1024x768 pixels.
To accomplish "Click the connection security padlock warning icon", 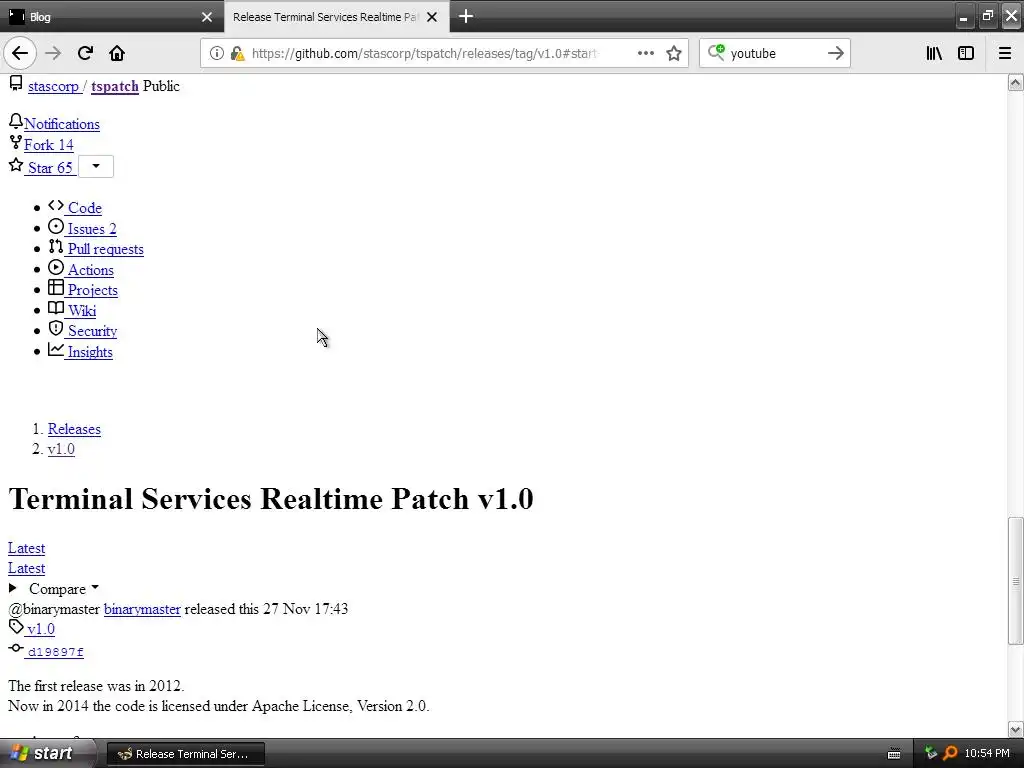I will pos(238,53).
